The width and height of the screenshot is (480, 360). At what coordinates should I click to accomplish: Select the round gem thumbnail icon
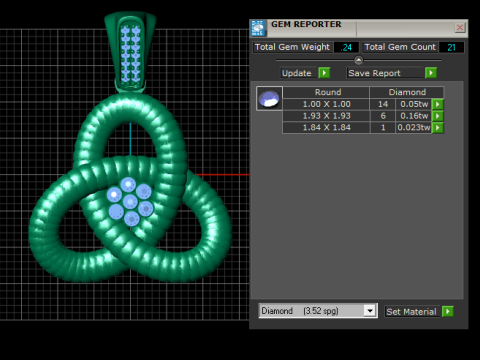click(269, 98)
